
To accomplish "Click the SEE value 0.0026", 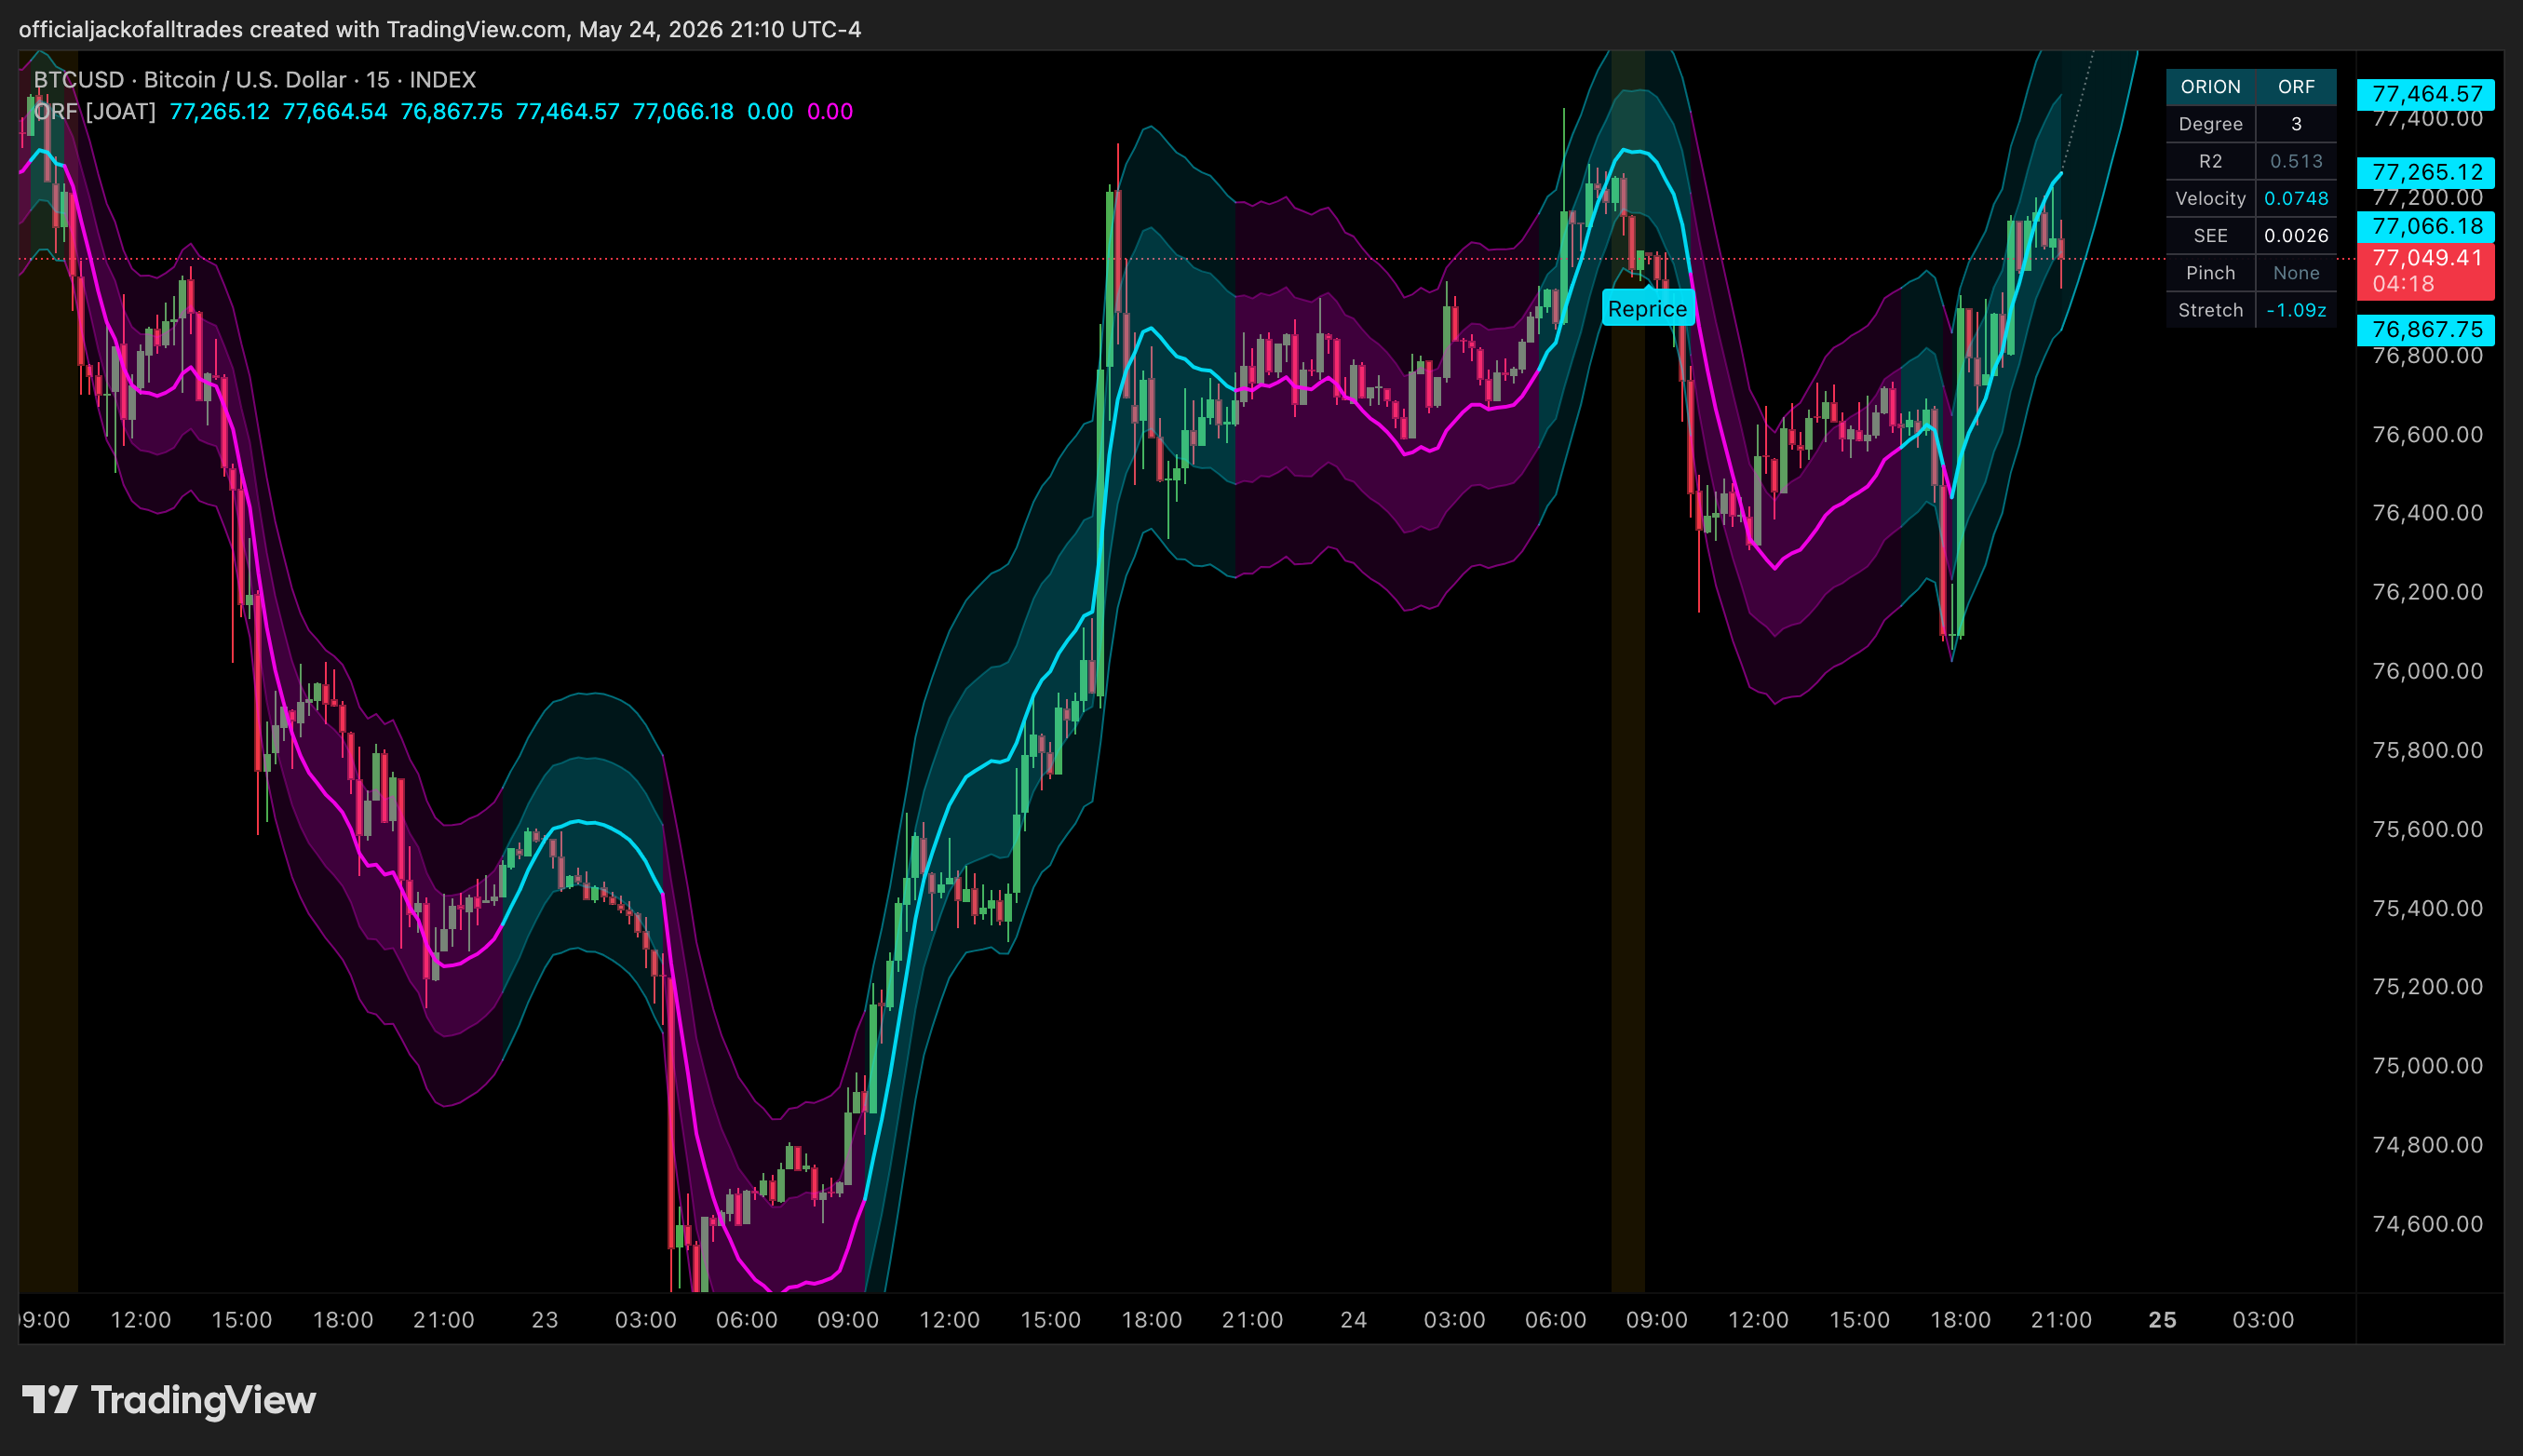I will coord(2296,235).
